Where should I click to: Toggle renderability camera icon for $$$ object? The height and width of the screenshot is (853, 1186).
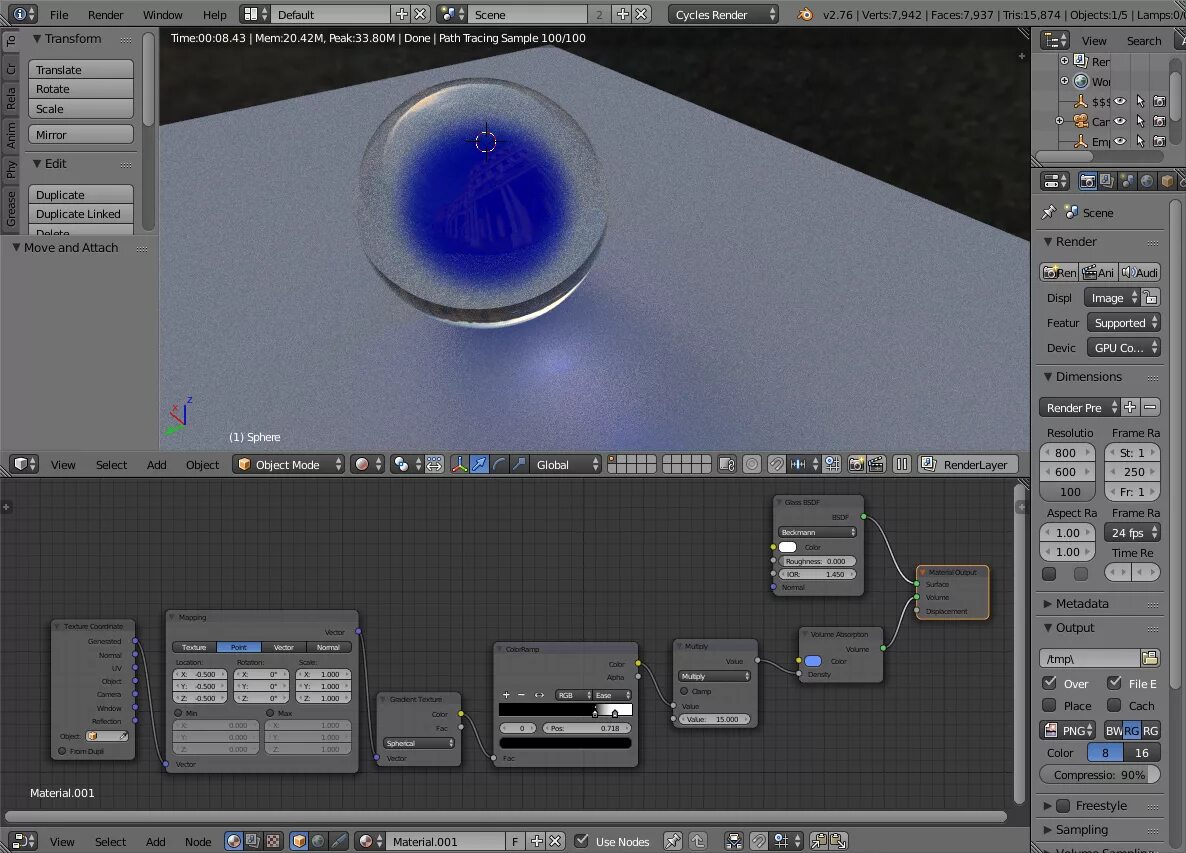click(x=1159, y=101)
